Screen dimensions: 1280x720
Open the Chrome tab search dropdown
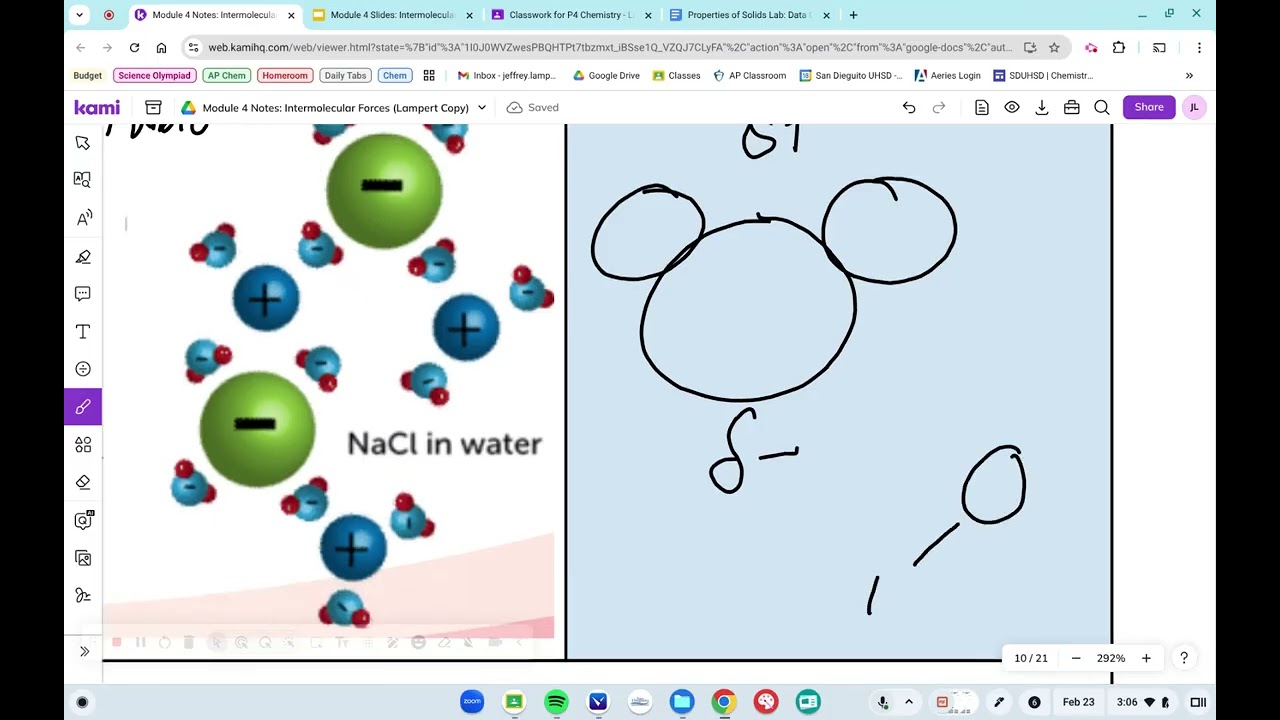(80, 15)
